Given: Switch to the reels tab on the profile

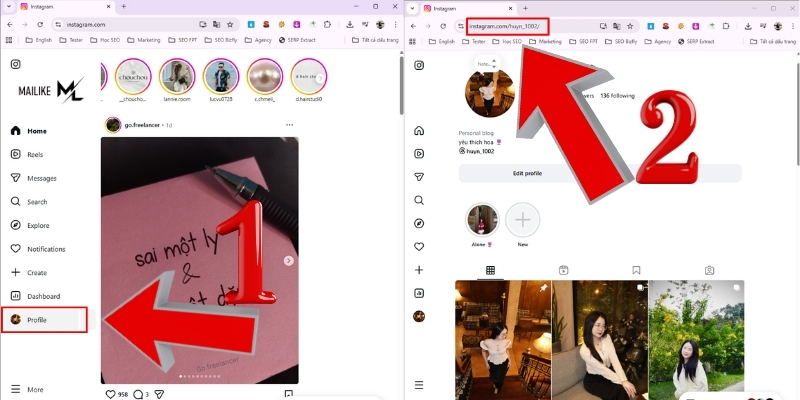Looking at the screenshot, I should (x=563, y=270).
